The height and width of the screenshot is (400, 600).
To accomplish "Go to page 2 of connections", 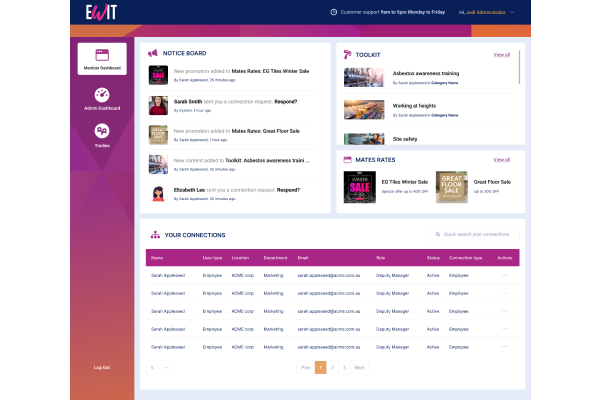I will pos(333,367).
